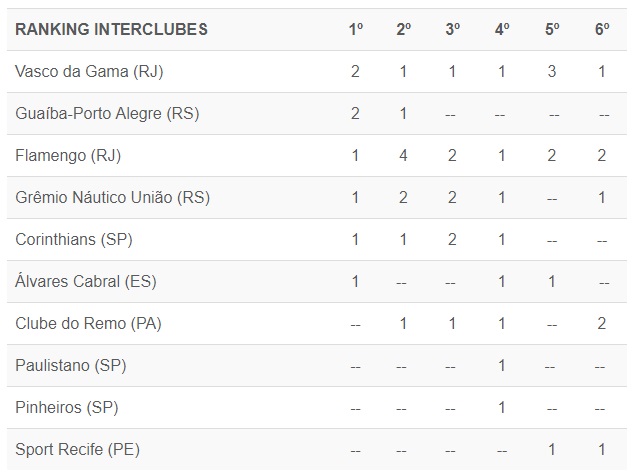Click the 2º column header
This screenshot has width=635, height=475.
point(404,29)
